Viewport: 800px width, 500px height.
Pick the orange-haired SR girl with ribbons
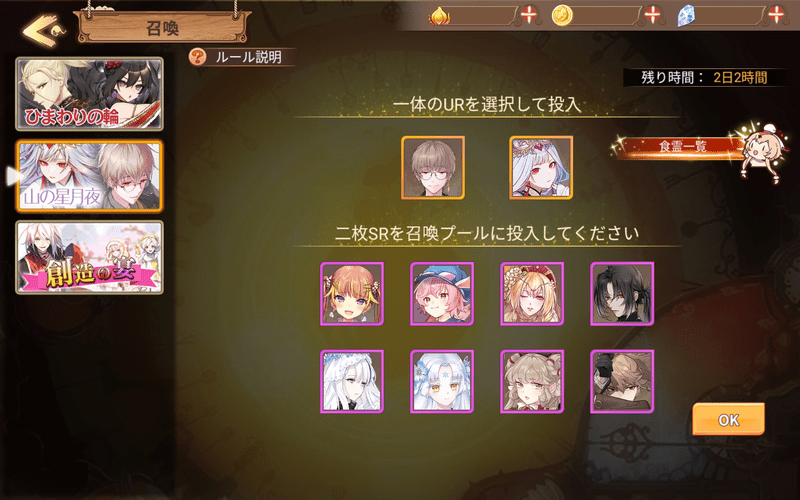tap(352, 294)
